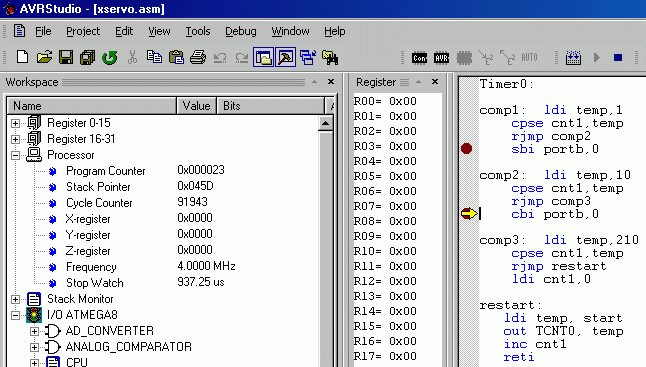
Task: Start debugging with the play arrow
Action: point(596,57)
